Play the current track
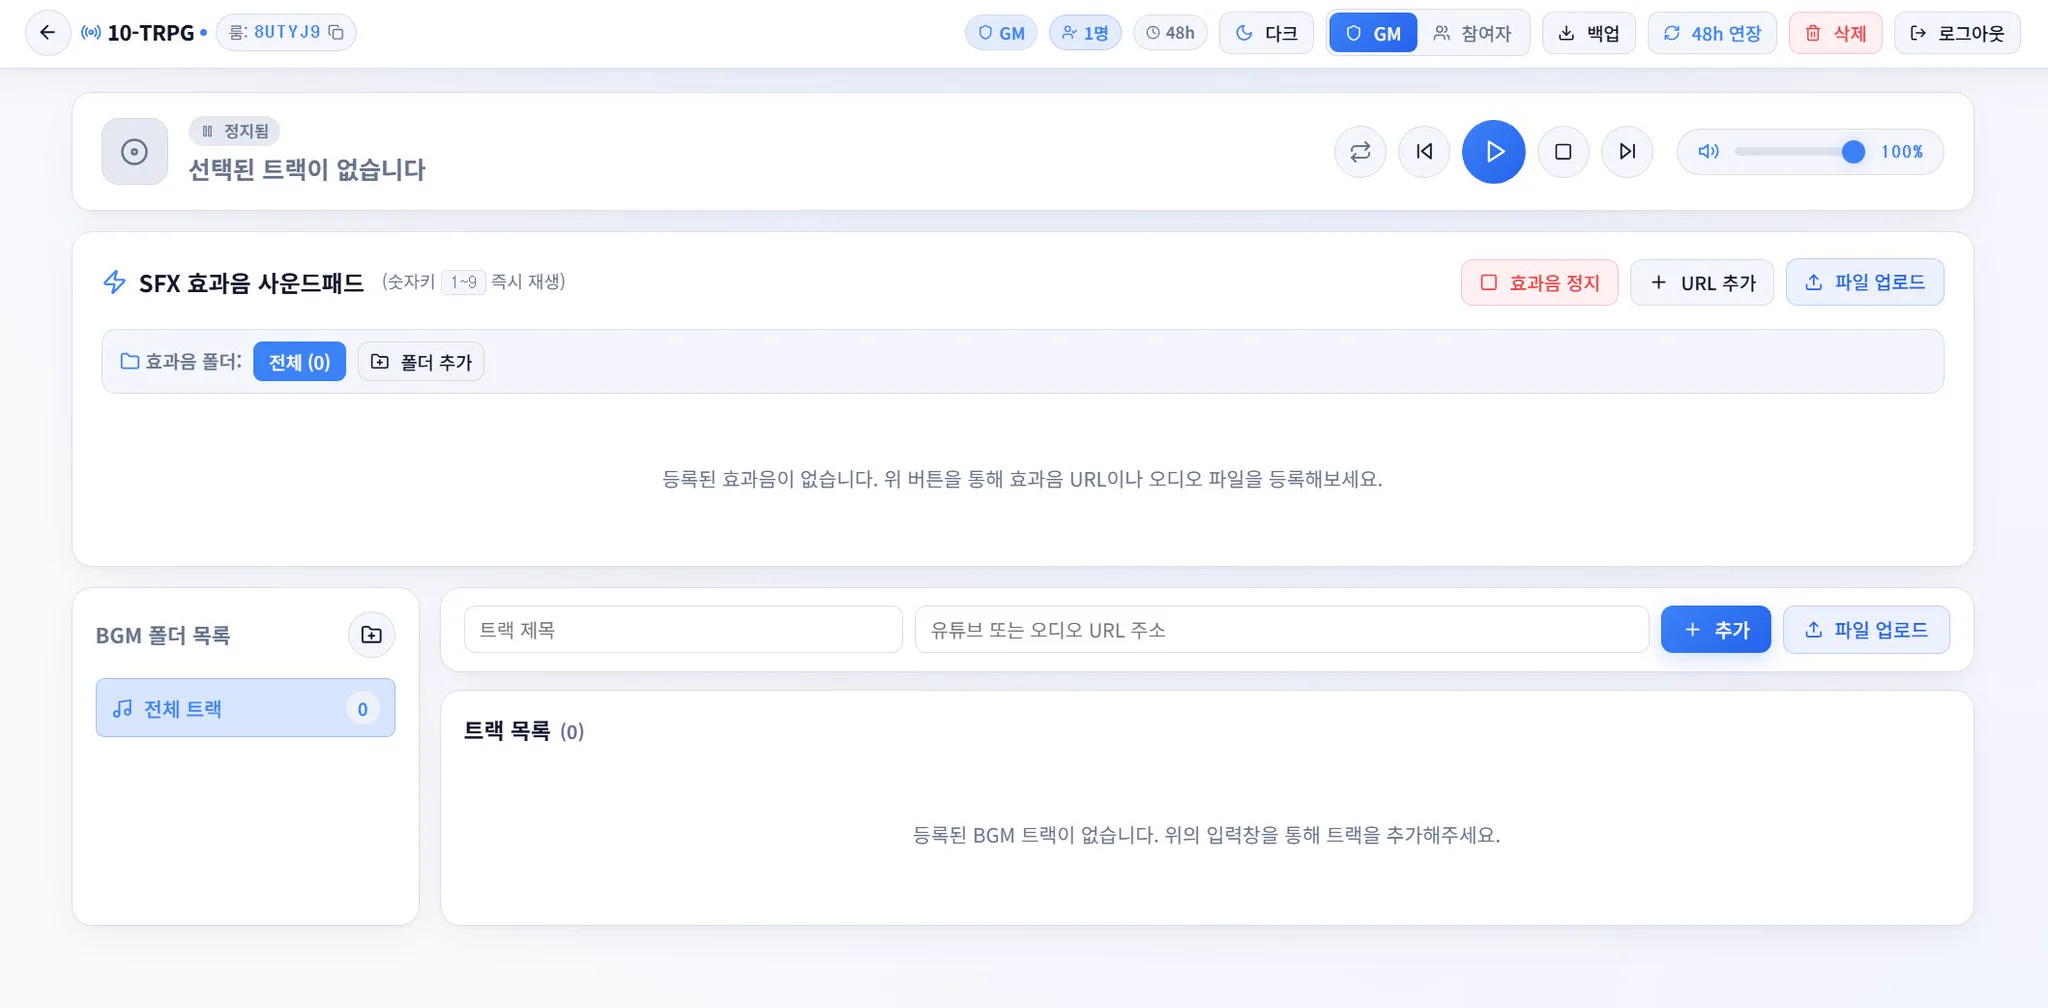 click(1493, 152)
